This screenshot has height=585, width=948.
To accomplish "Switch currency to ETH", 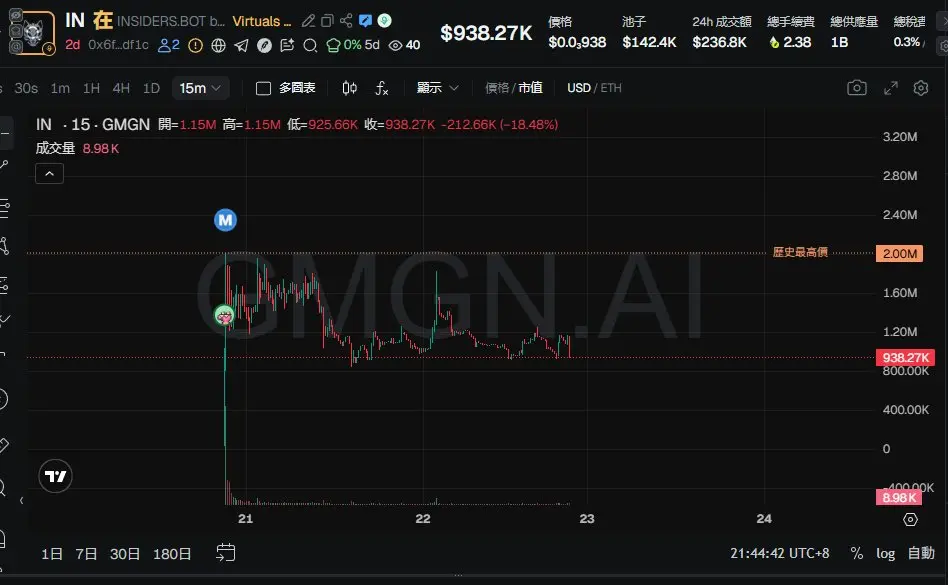I will pos(611,88).
